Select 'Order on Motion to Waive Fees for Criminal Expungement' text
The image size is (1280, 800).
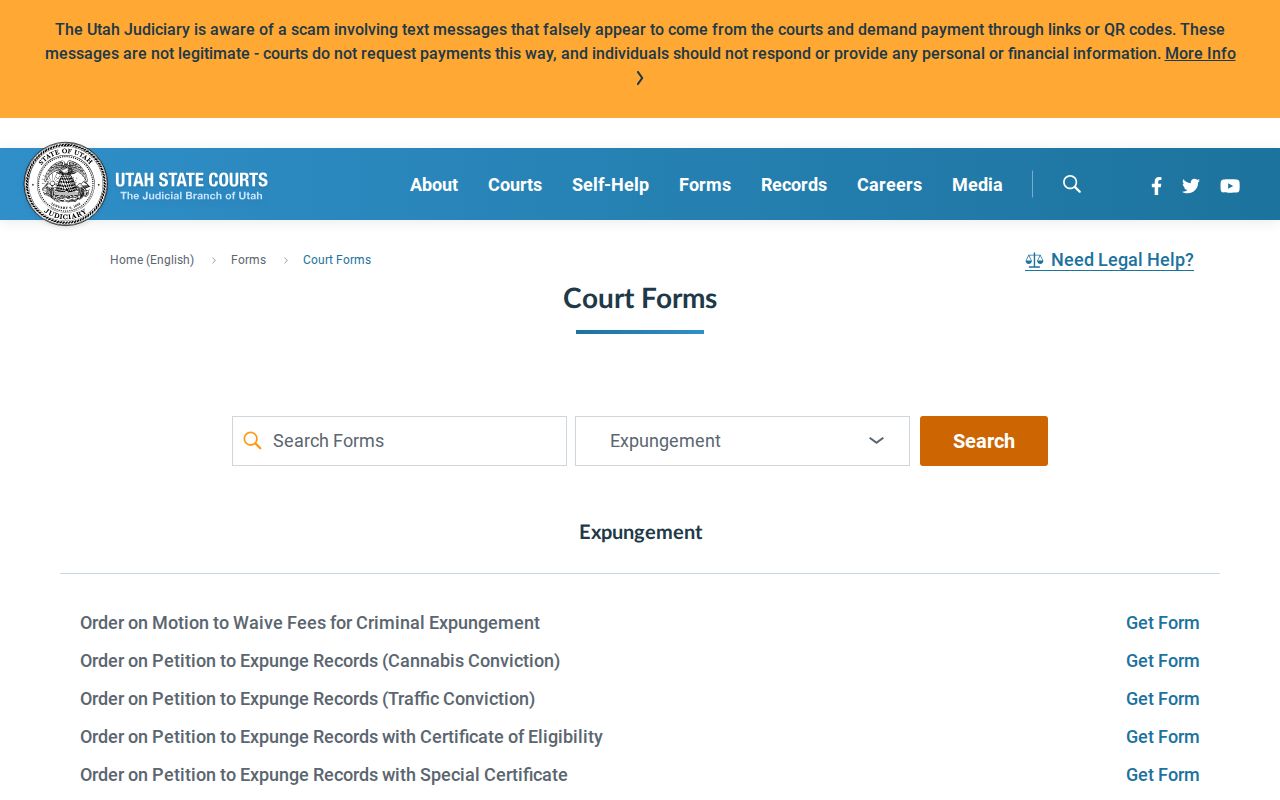(310, 622)
